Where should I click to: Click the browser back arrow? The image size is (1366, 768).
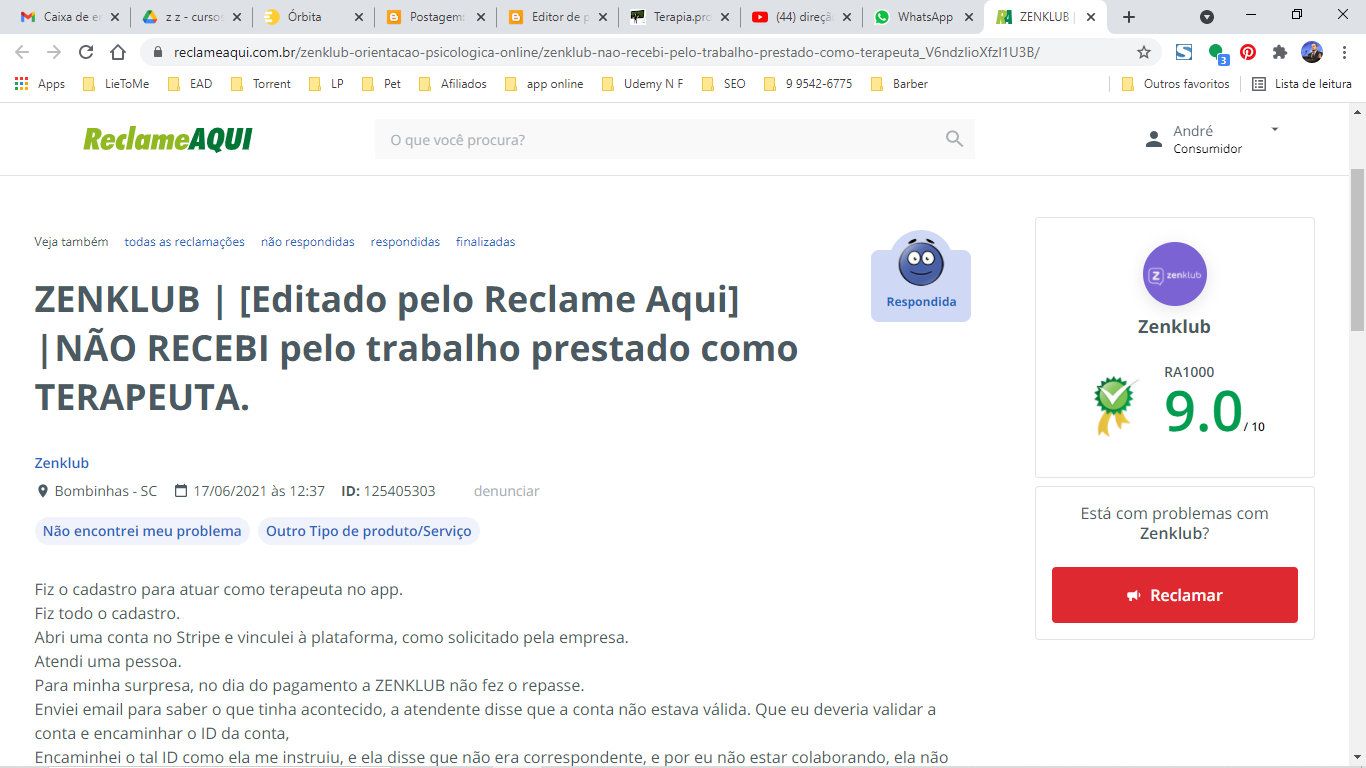(22, 52)
